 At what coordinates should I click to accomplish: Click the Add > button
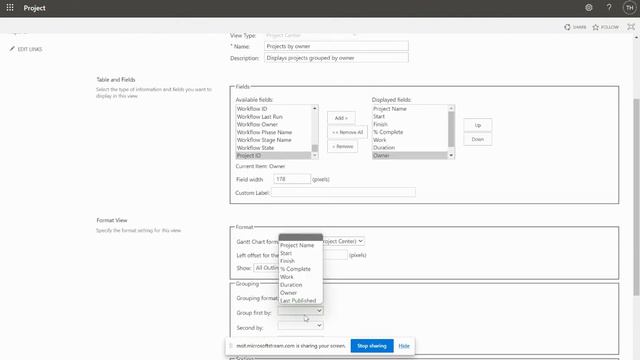tap(341, 118)
